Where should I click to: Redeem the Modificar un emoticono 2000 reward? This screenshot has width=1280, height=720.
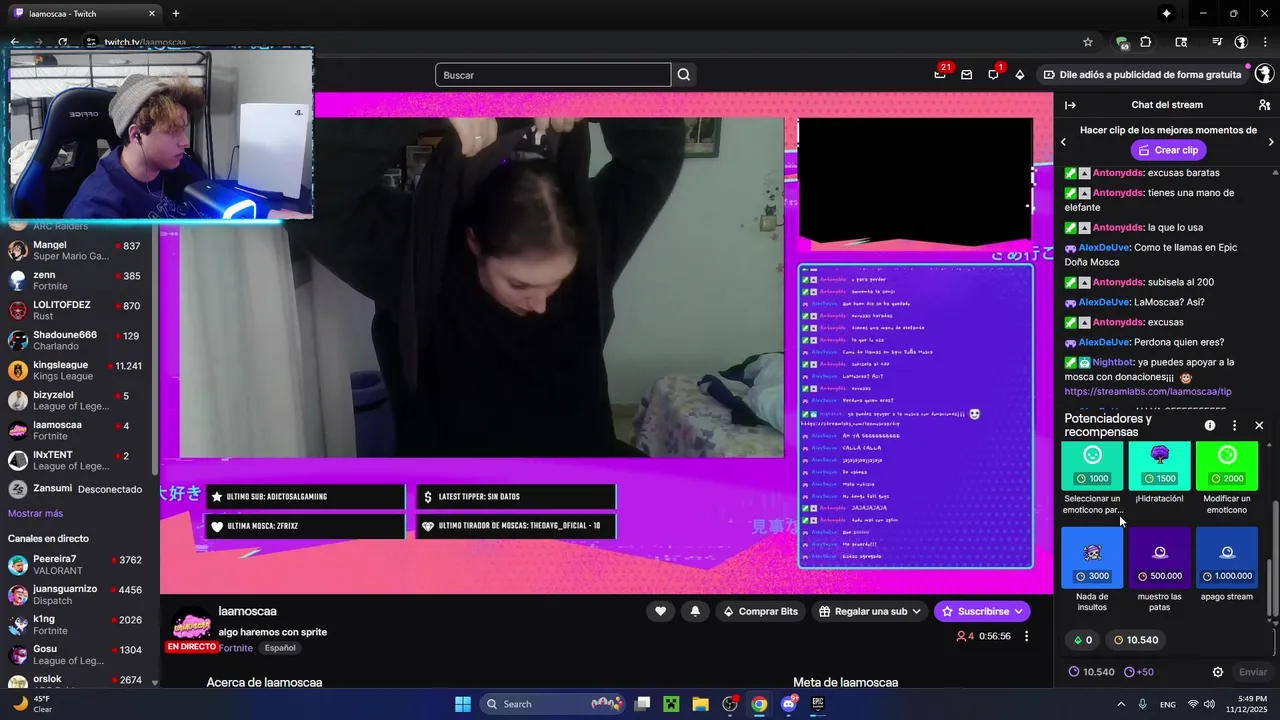coord(1227,478)
